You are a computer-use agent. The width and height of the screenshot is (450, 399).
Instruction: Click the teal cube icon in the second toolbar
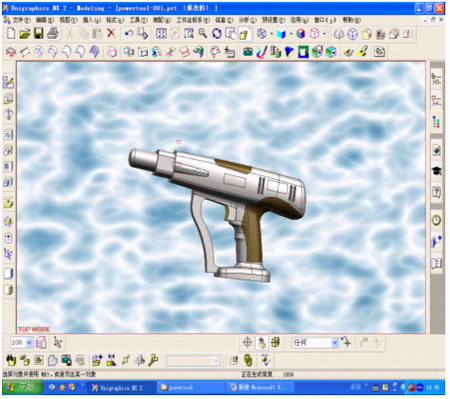coord(331,52)
